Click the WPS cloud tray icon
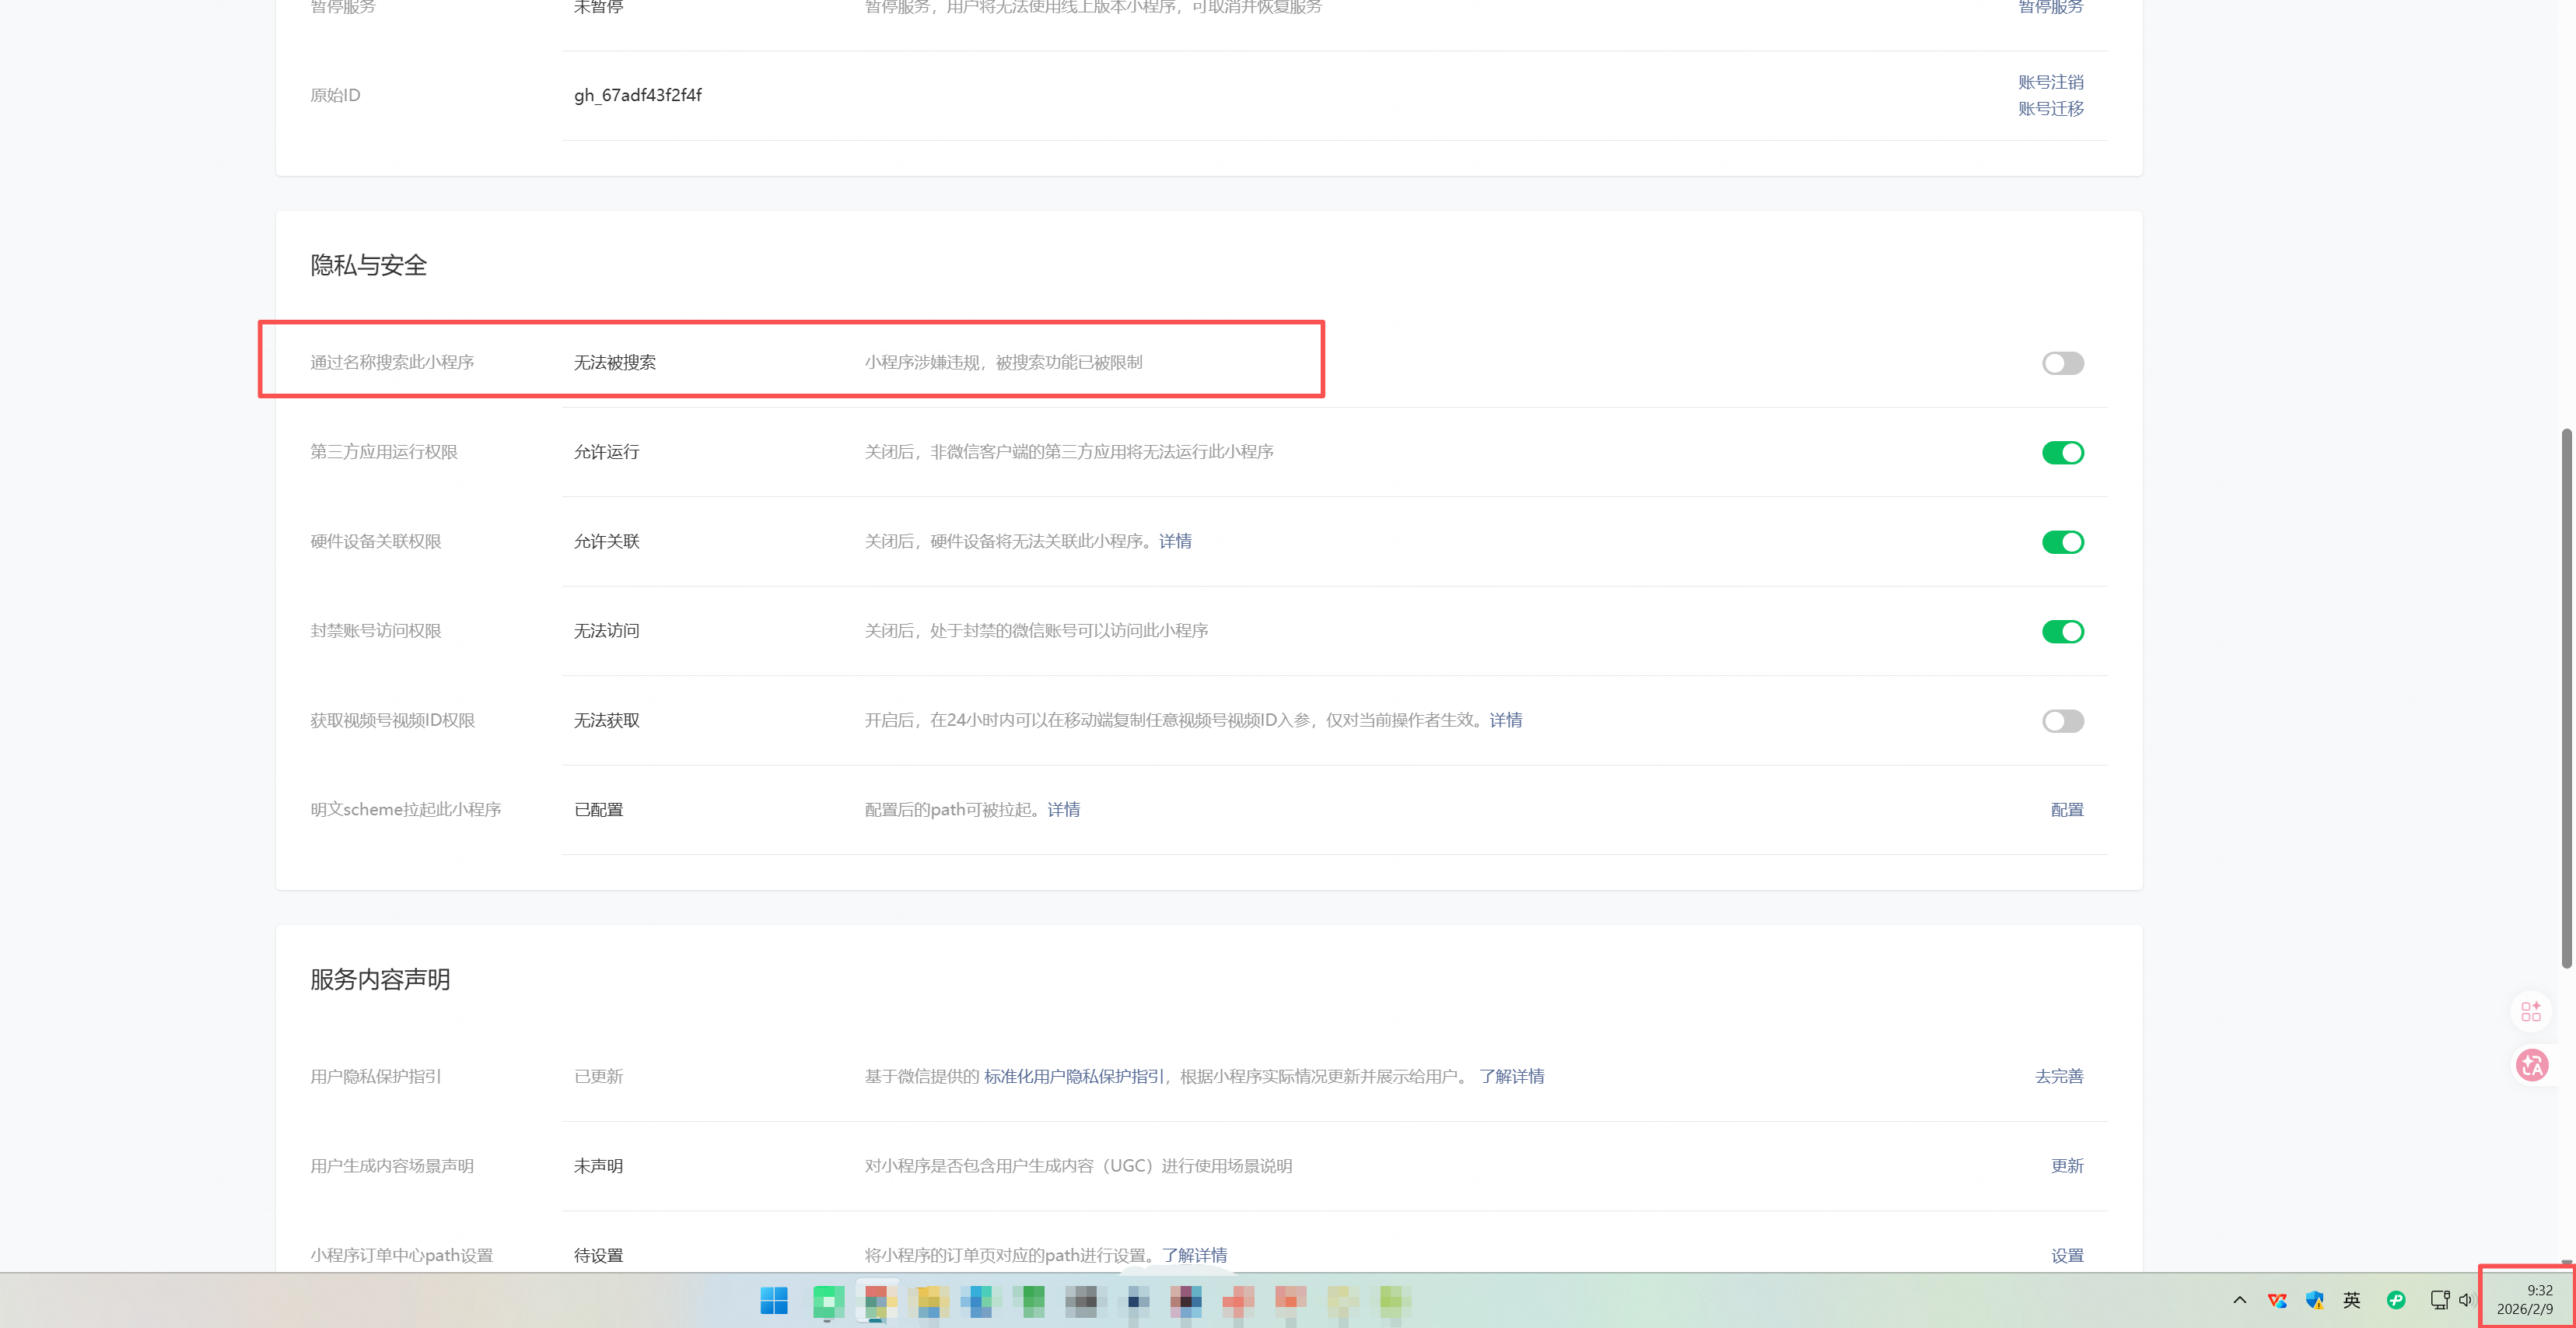Viewport: 2576px width, 1328px height. (2277, 1300)
